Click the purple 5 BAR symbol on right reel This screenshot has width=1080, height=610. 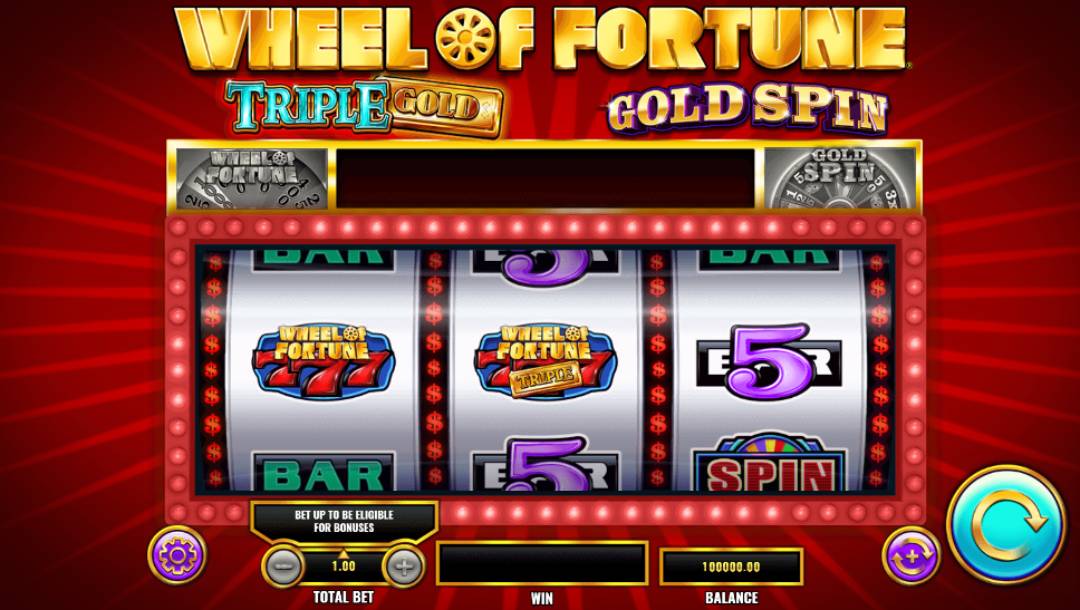(x=769, y=362)
